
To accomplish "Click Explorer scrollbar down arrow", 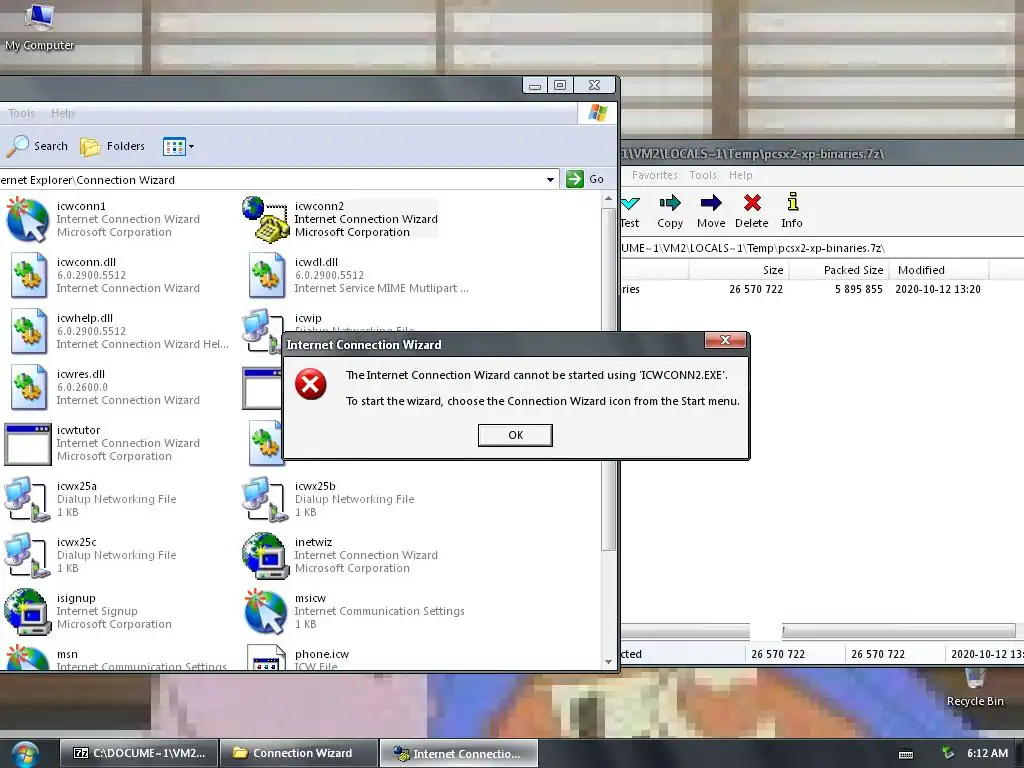I will tap(609, 662).
